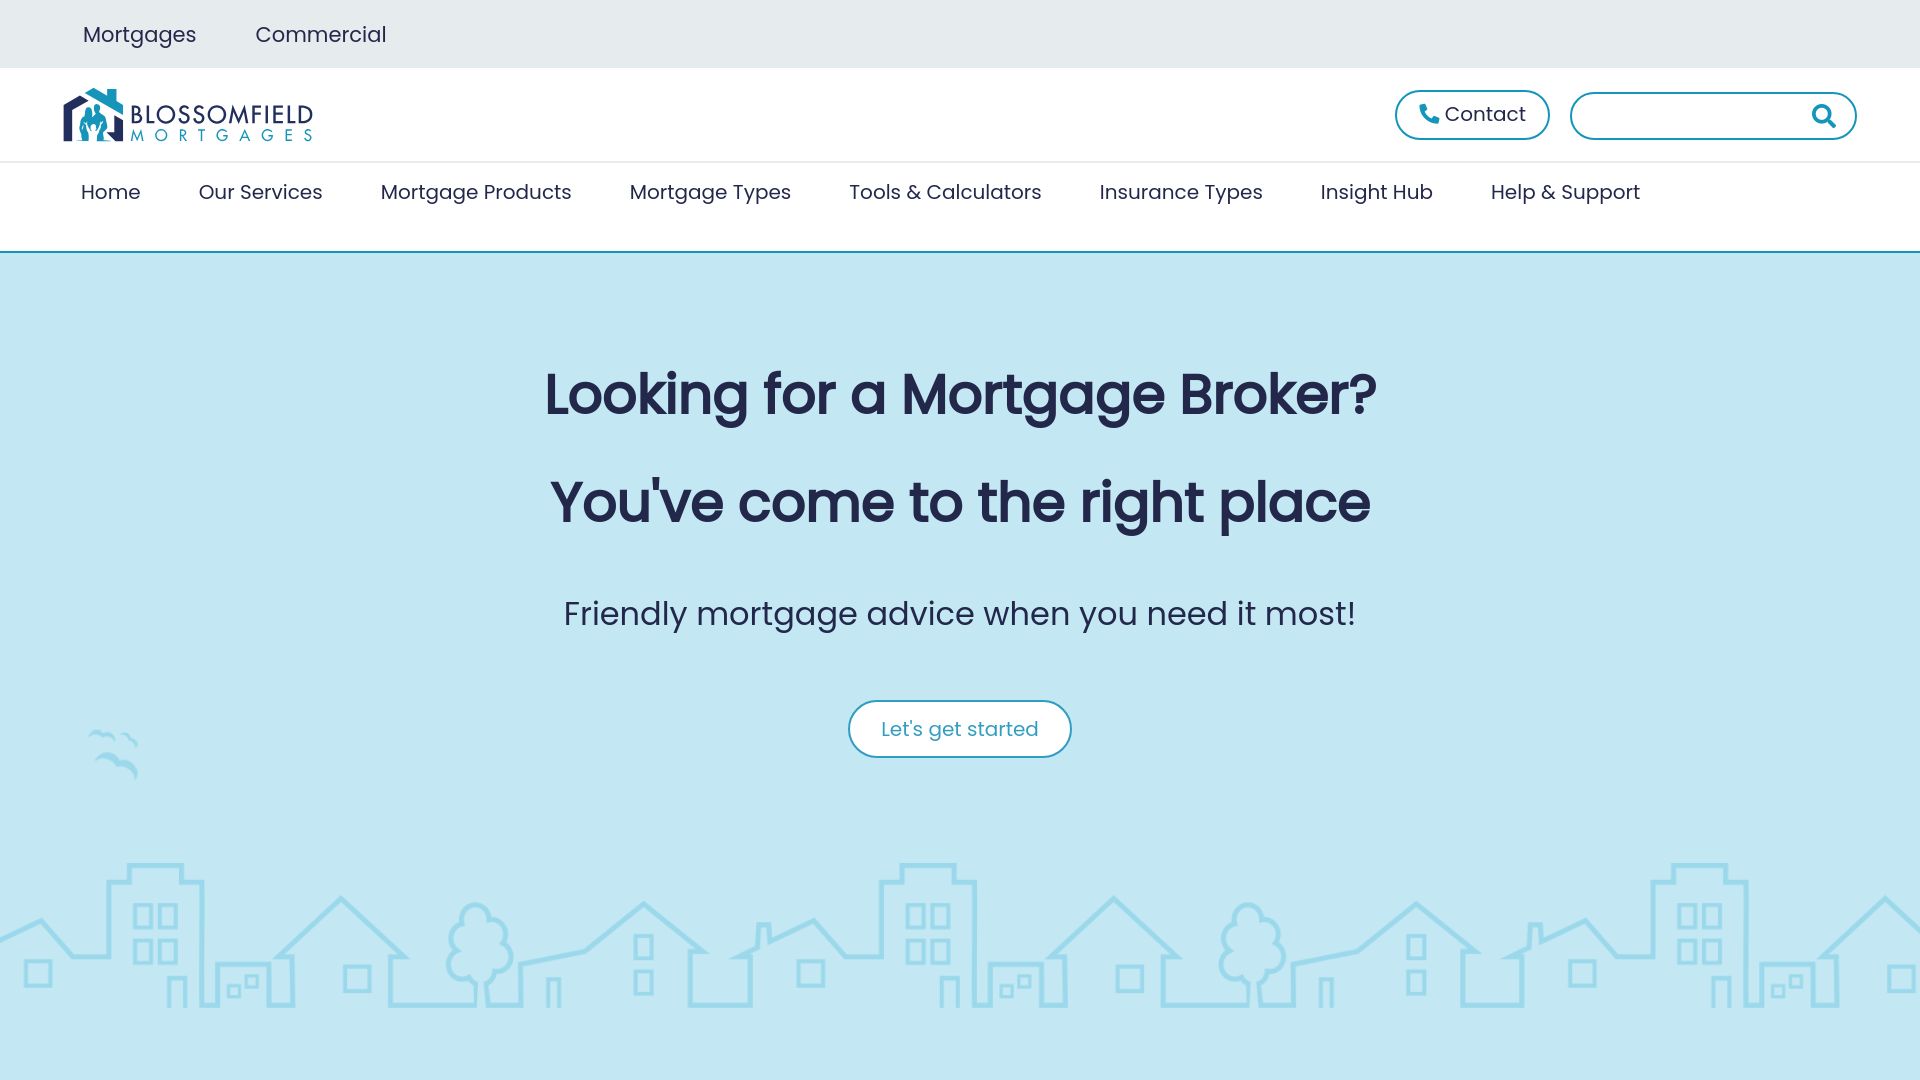Expand the Mortgage Products menu item
This screenshot has height=1080, width=1920.
[476, 191]
